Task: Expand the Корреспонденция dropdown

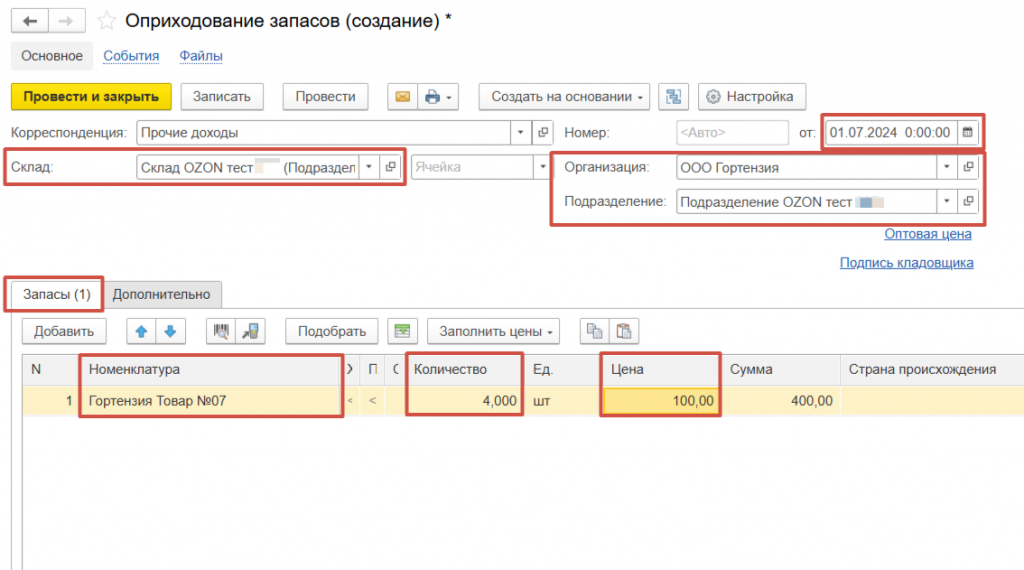Action: point(520,132)
